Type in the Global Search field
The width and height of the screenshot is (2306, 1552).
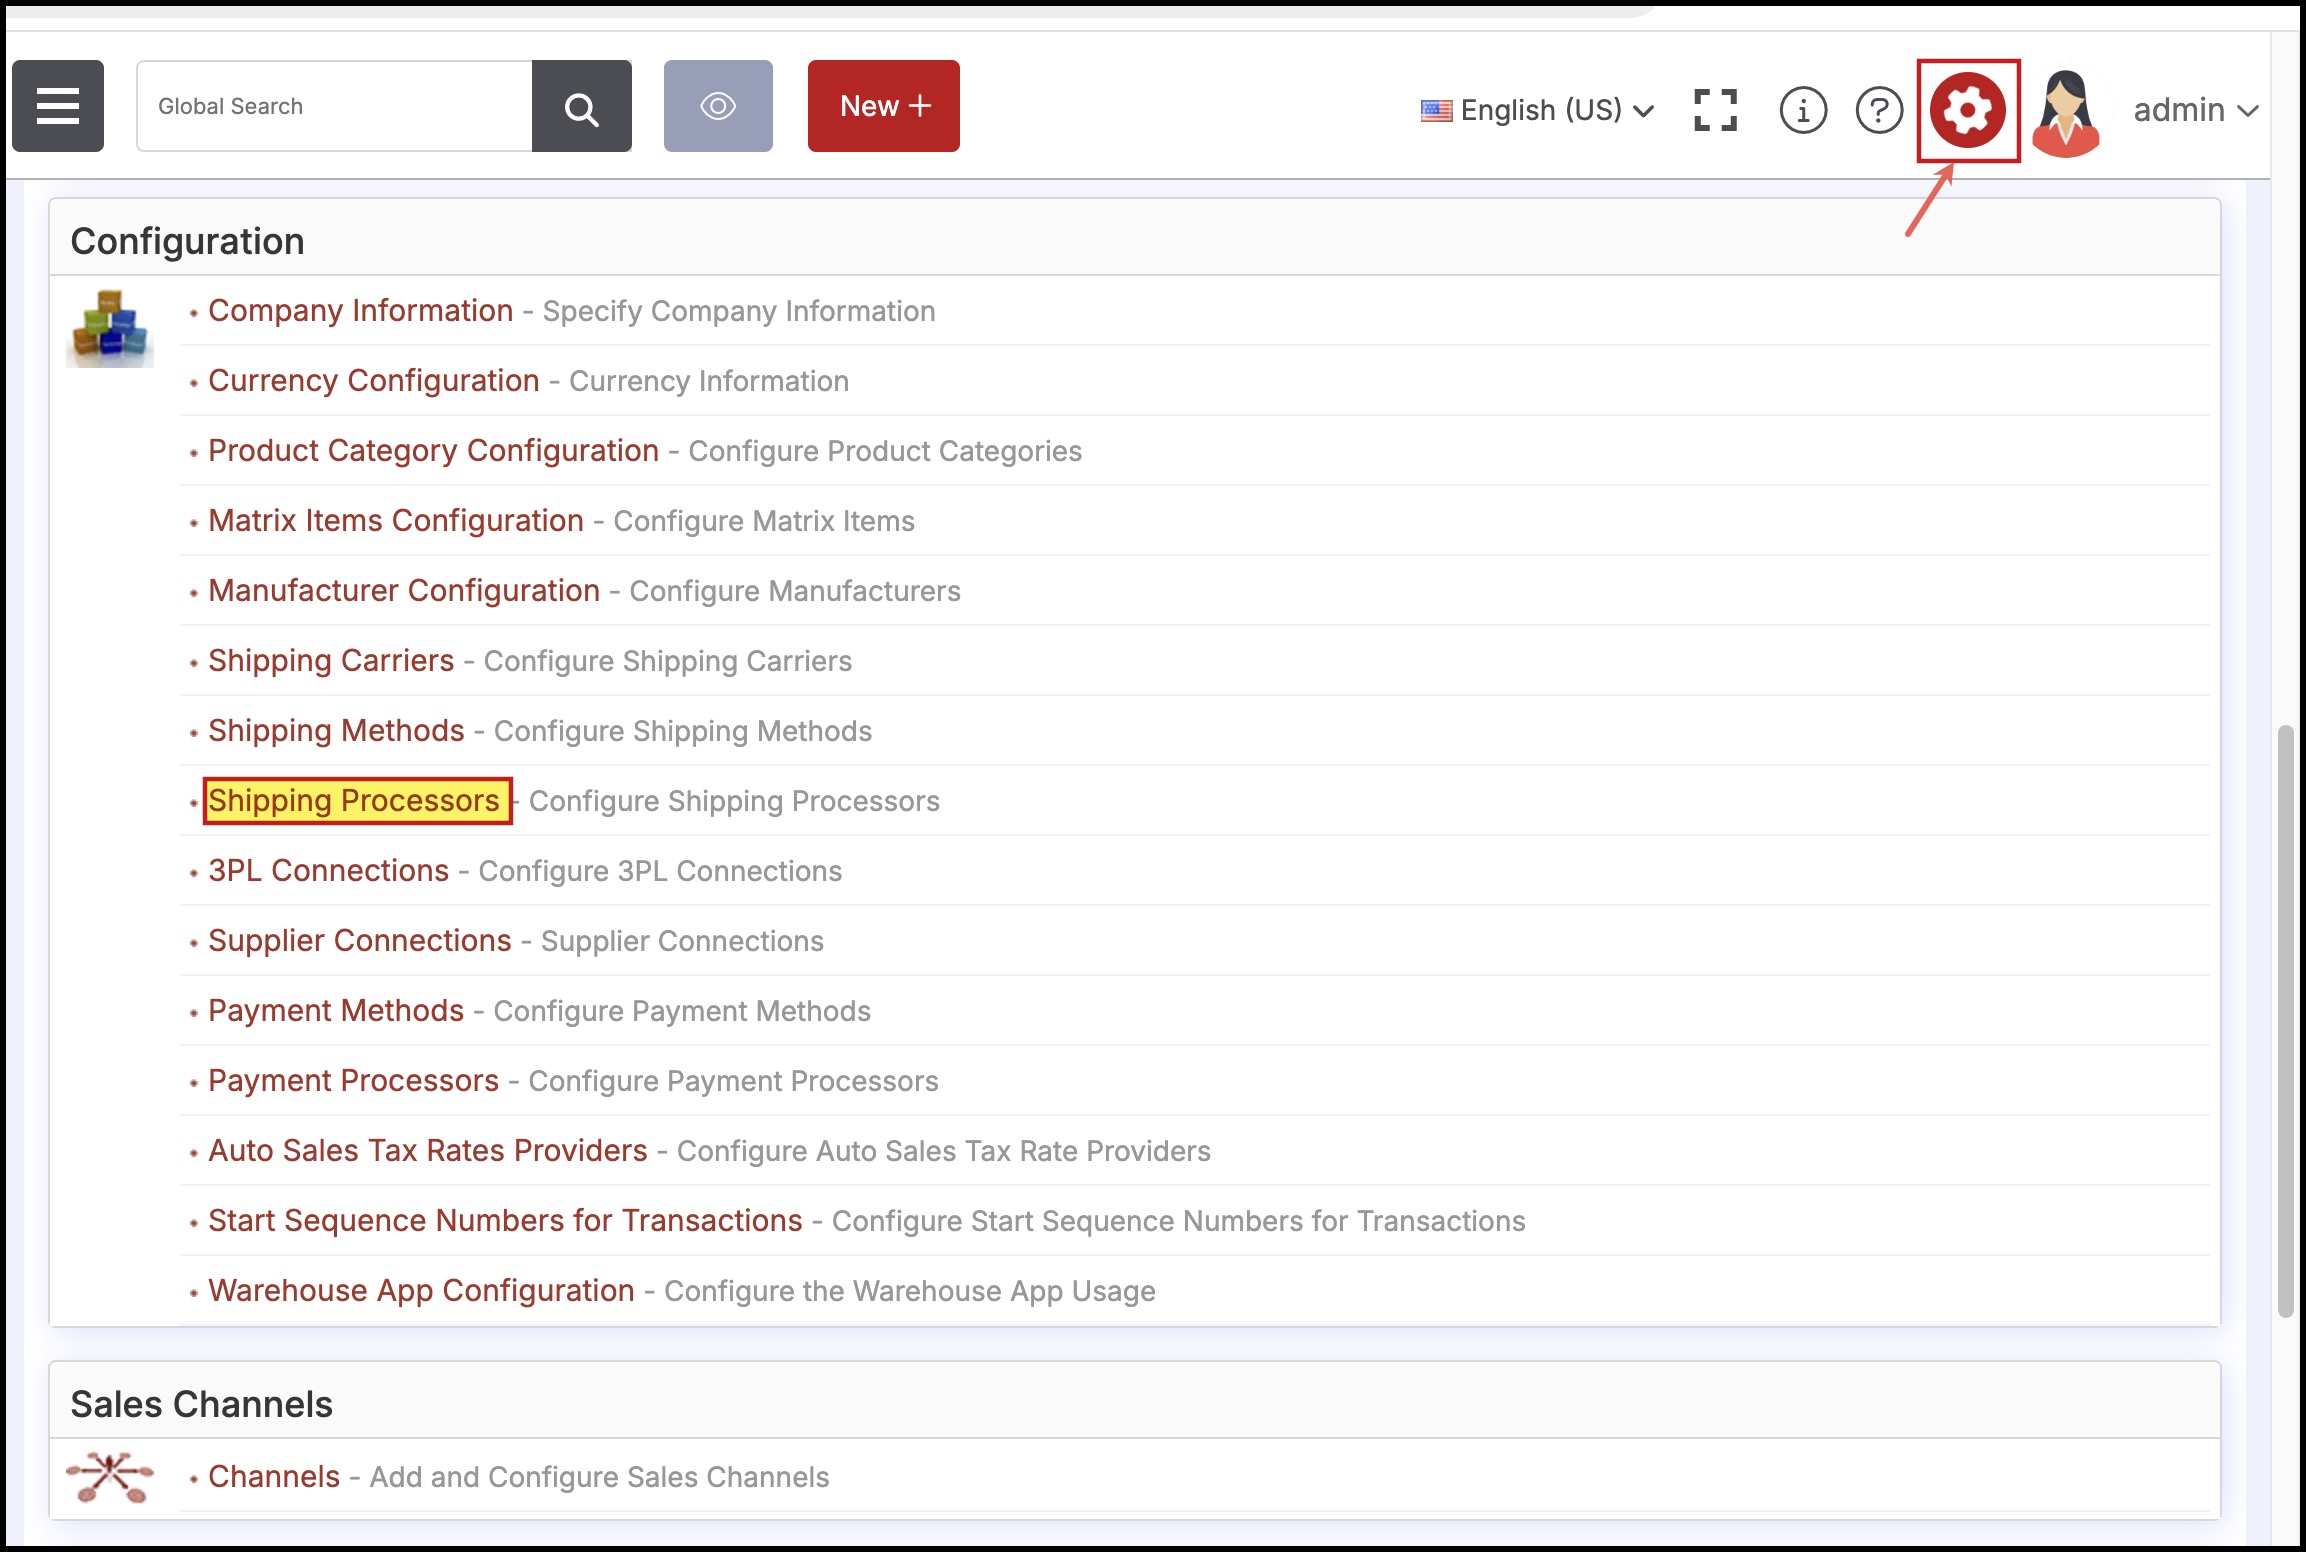(x=334, y=106)
